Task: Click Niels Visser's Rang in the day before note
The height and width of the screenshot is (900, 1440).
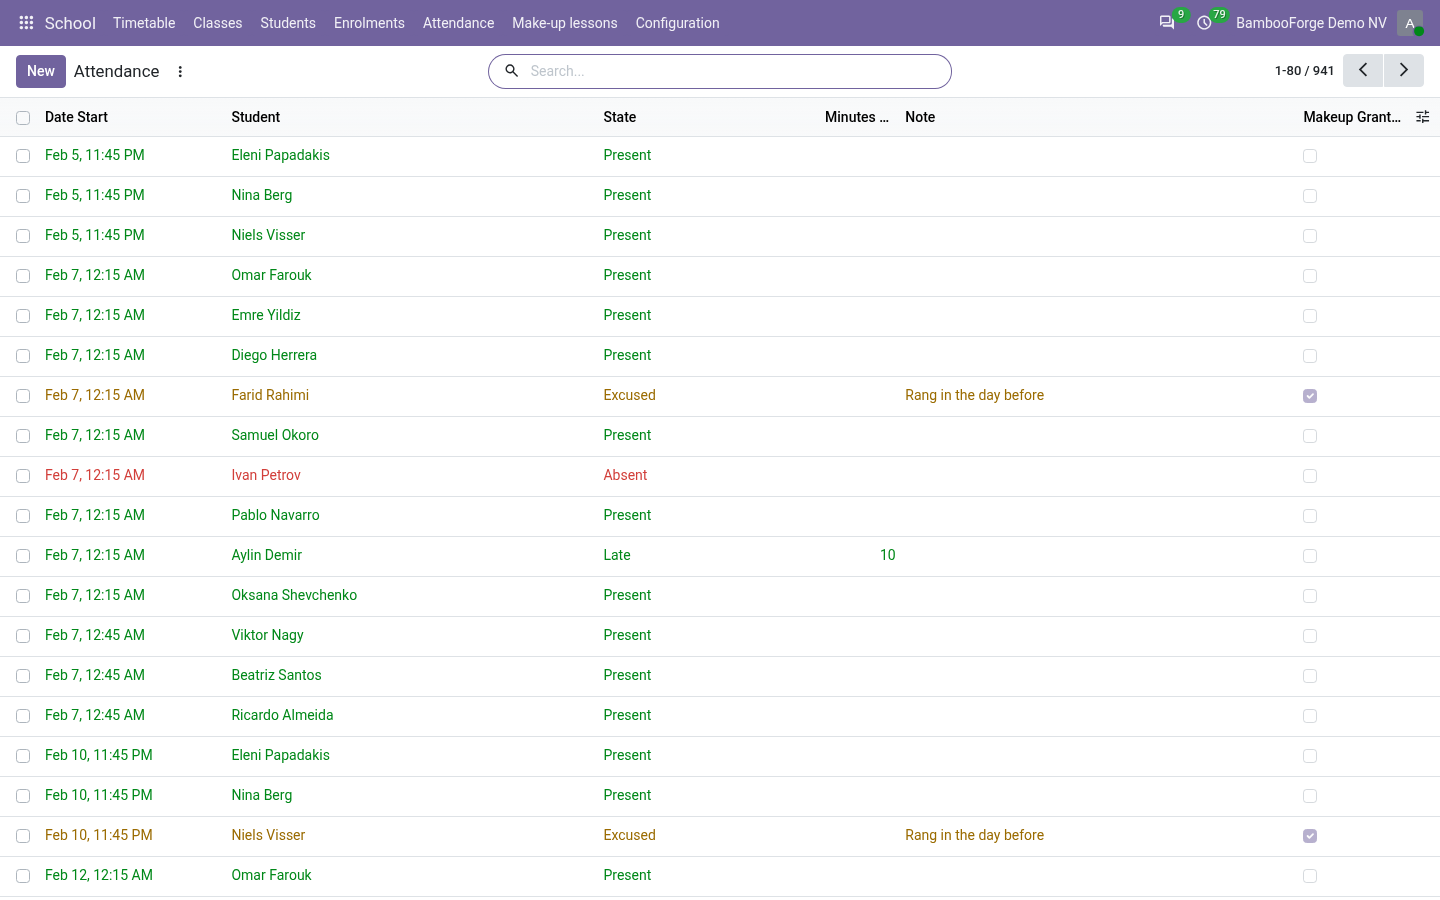Action: point(974,835)
